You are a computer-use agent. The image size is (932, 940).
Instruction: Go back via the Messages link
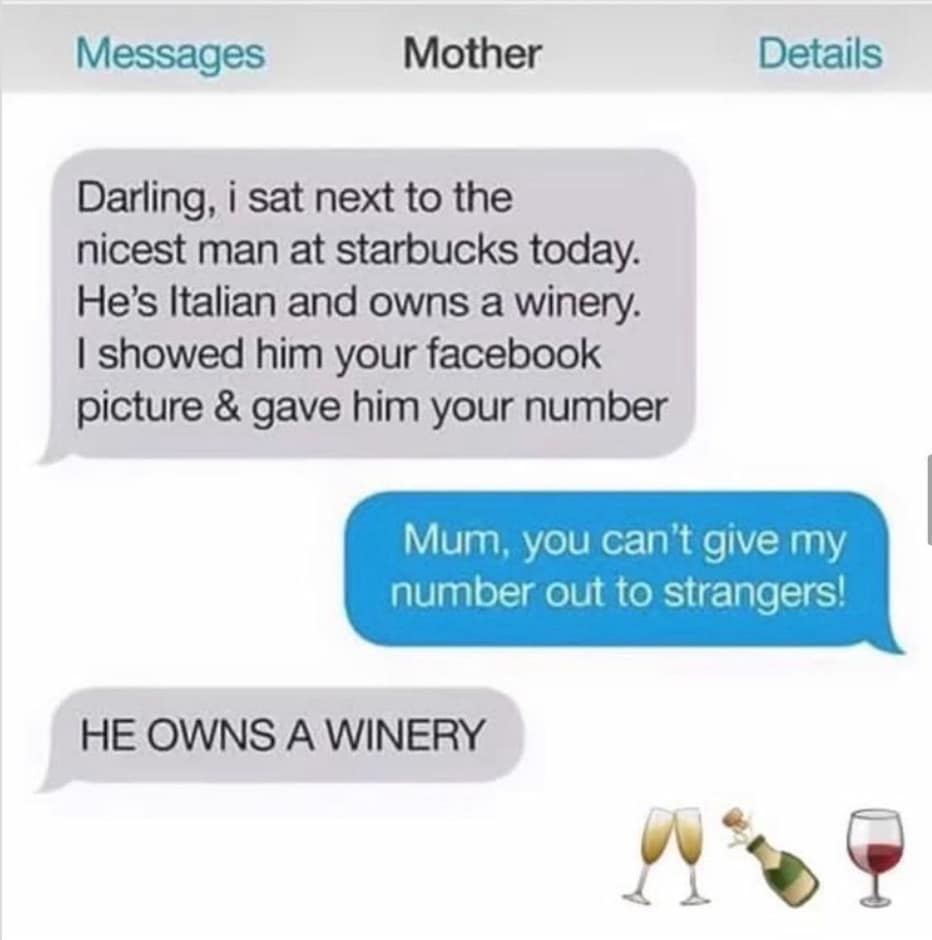[170, 55]
